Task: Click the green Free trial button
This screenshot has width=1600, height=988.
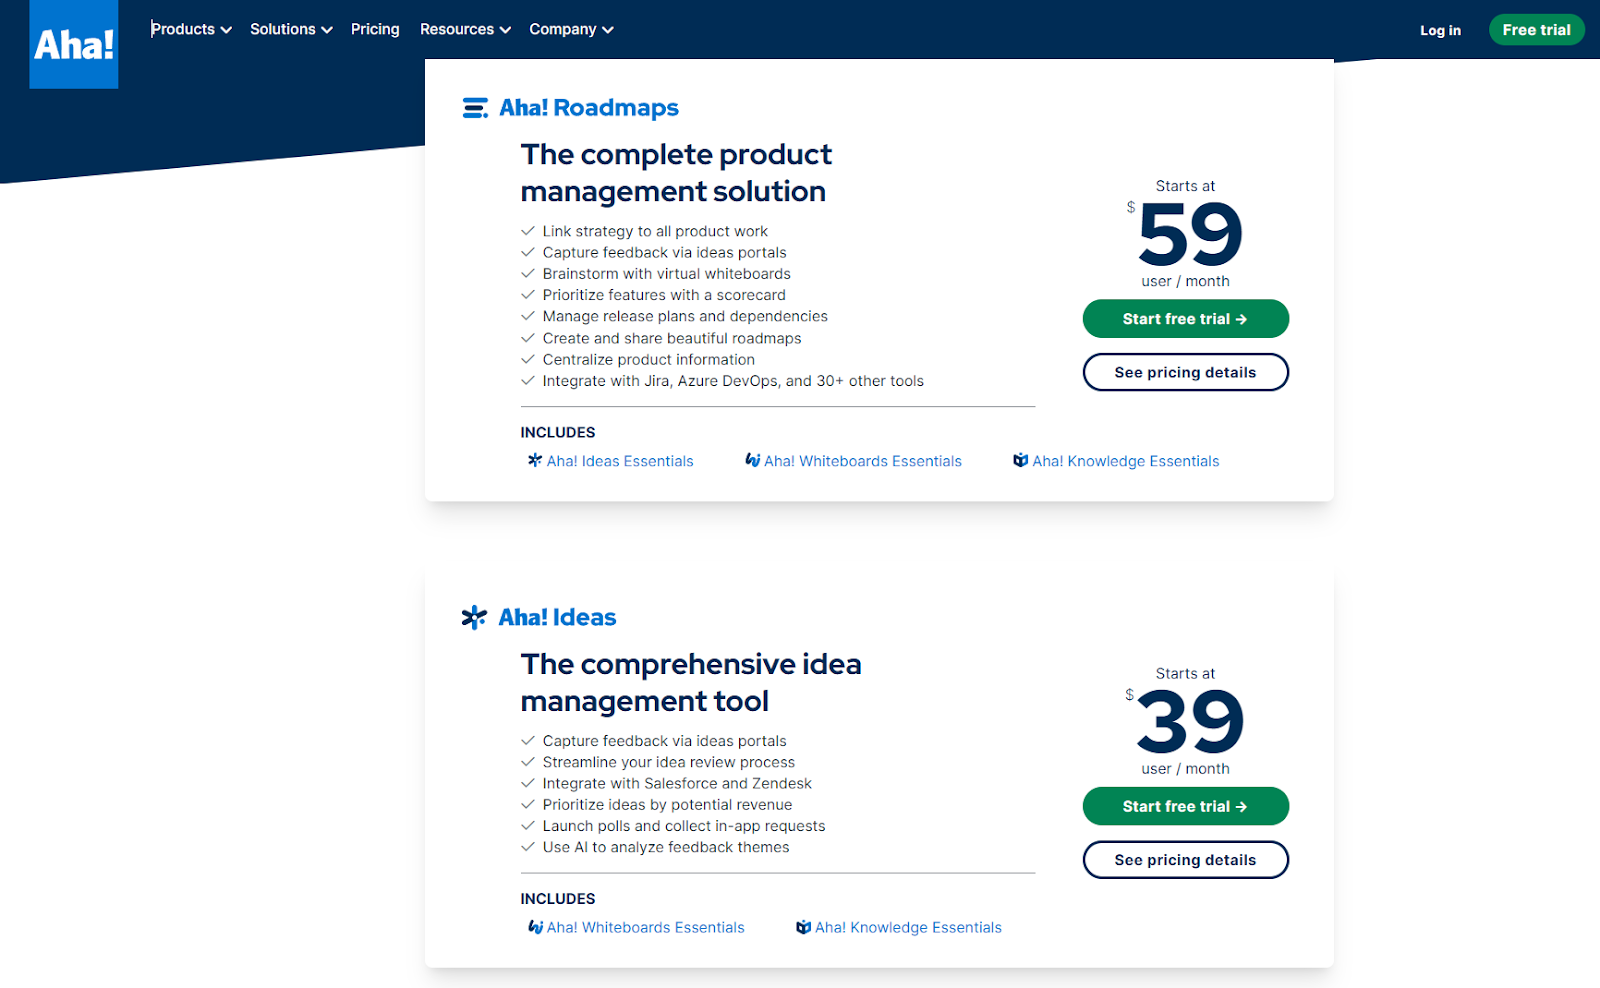Action: (x=1536, y=30)
